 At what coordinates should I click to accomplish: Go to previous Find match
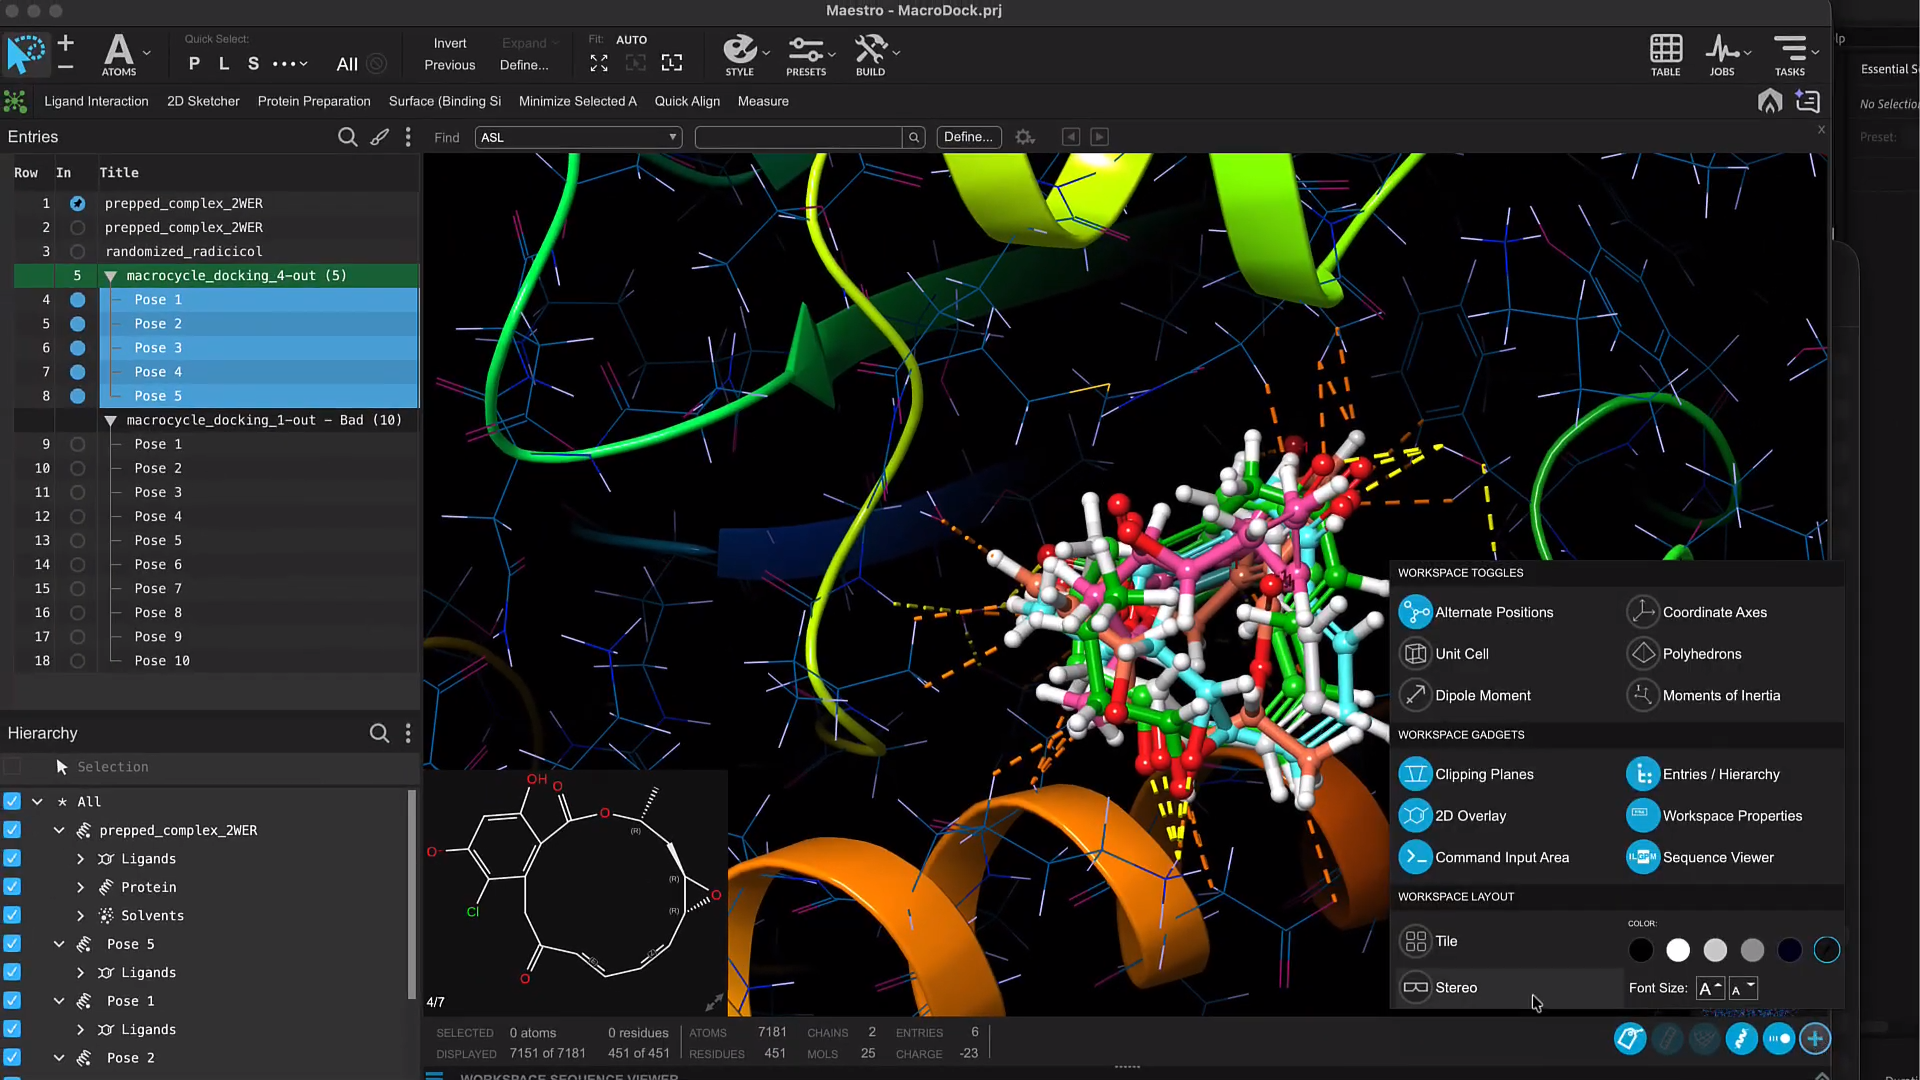point(1071,137)
